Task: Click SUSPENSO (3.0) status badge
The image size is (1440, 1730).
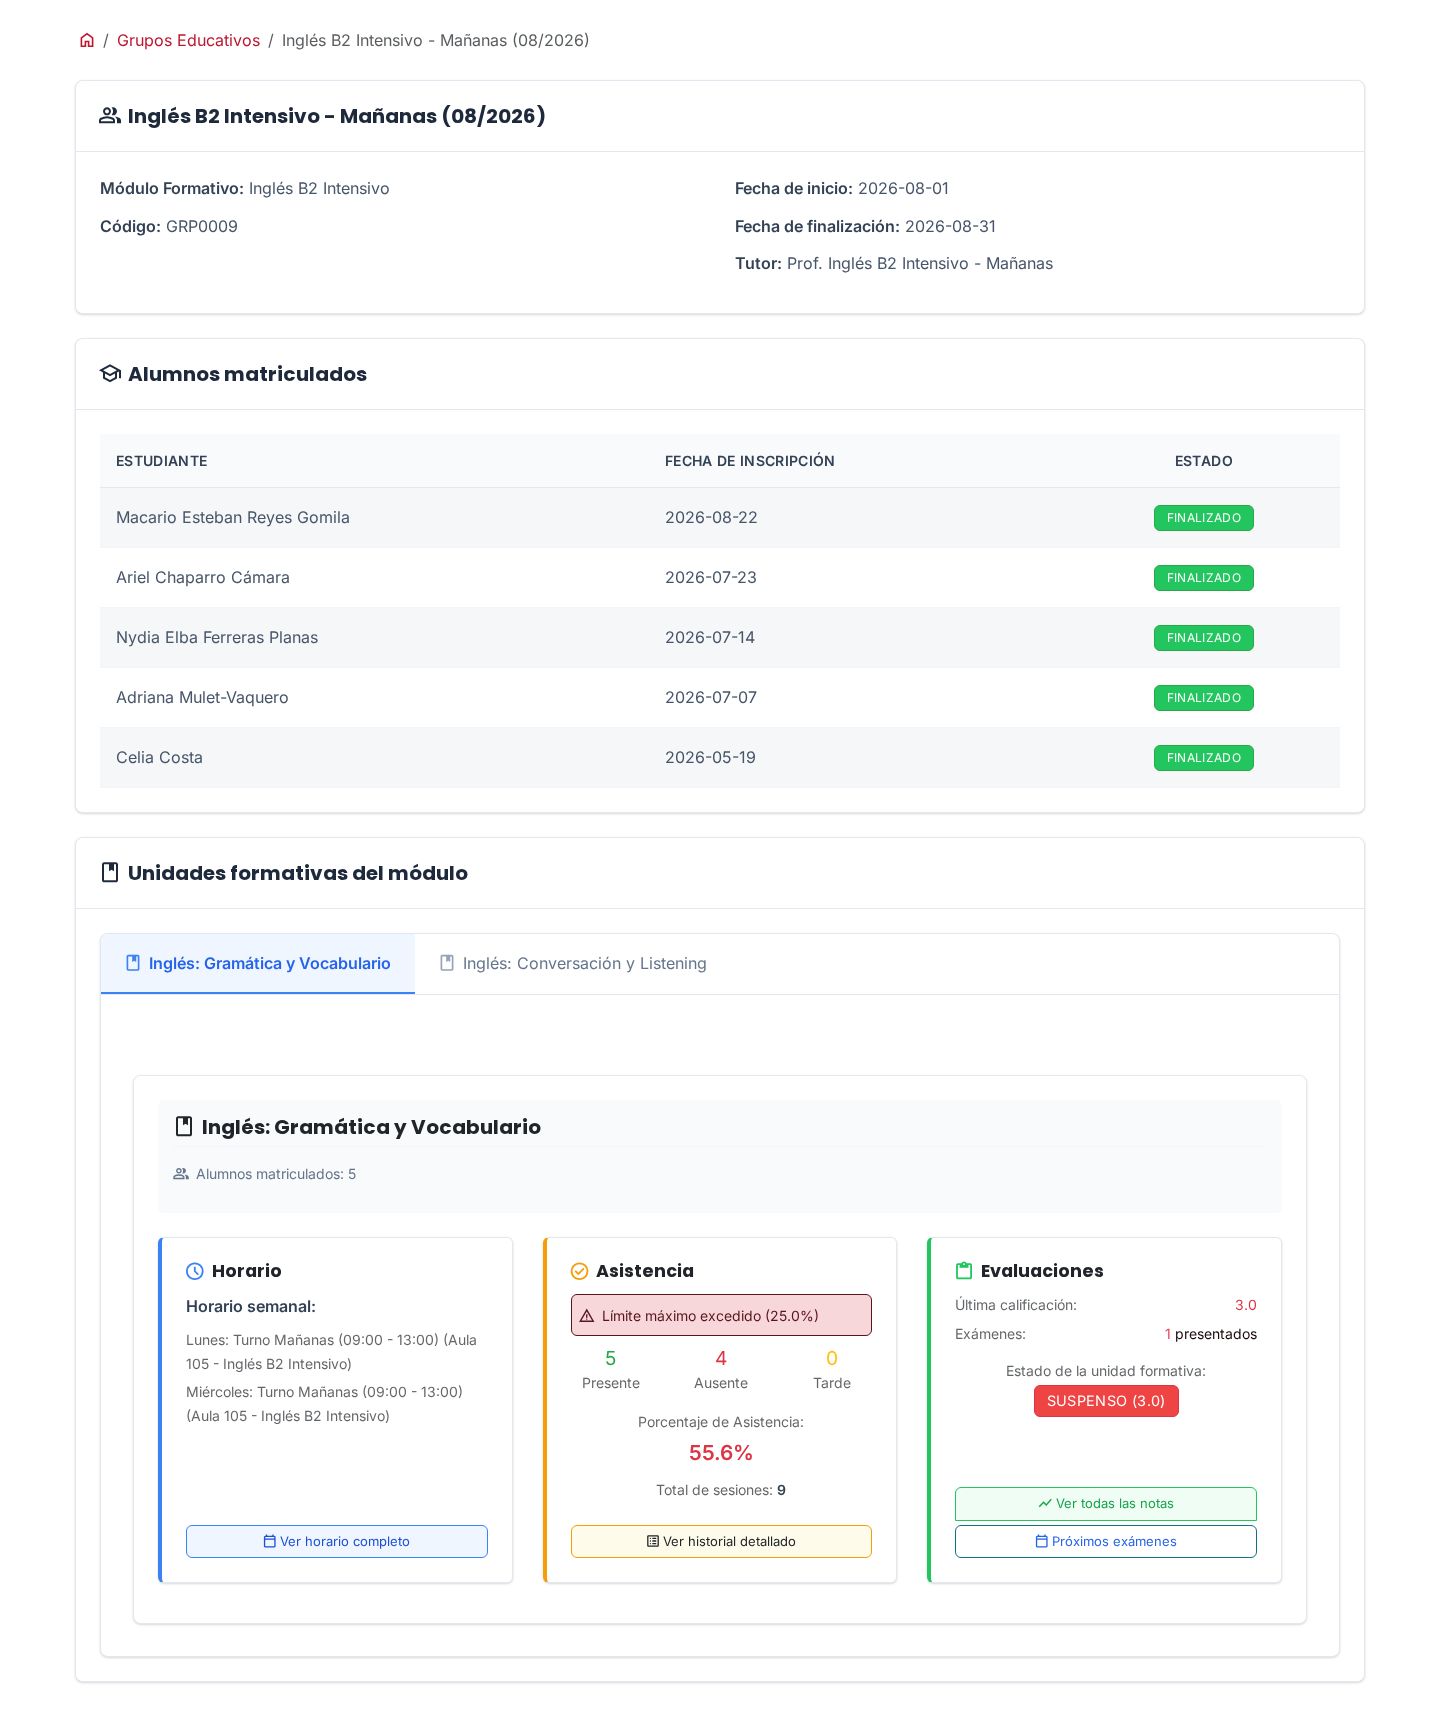Action: [1106, 1401]
